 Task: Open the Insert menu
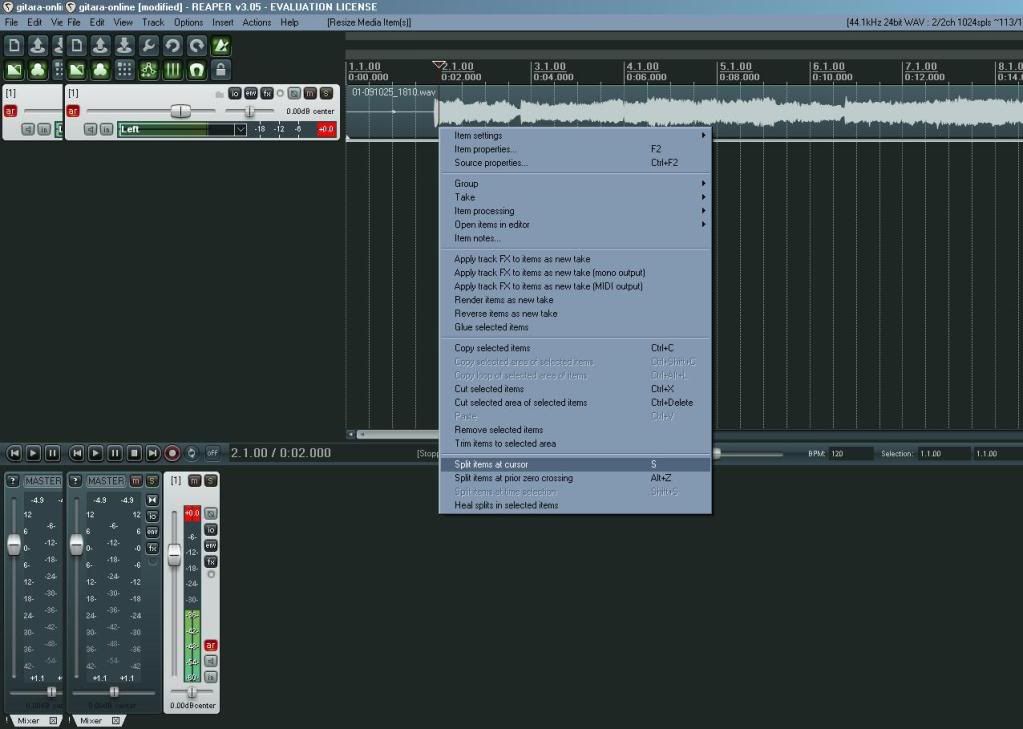(x=222, y=22)
